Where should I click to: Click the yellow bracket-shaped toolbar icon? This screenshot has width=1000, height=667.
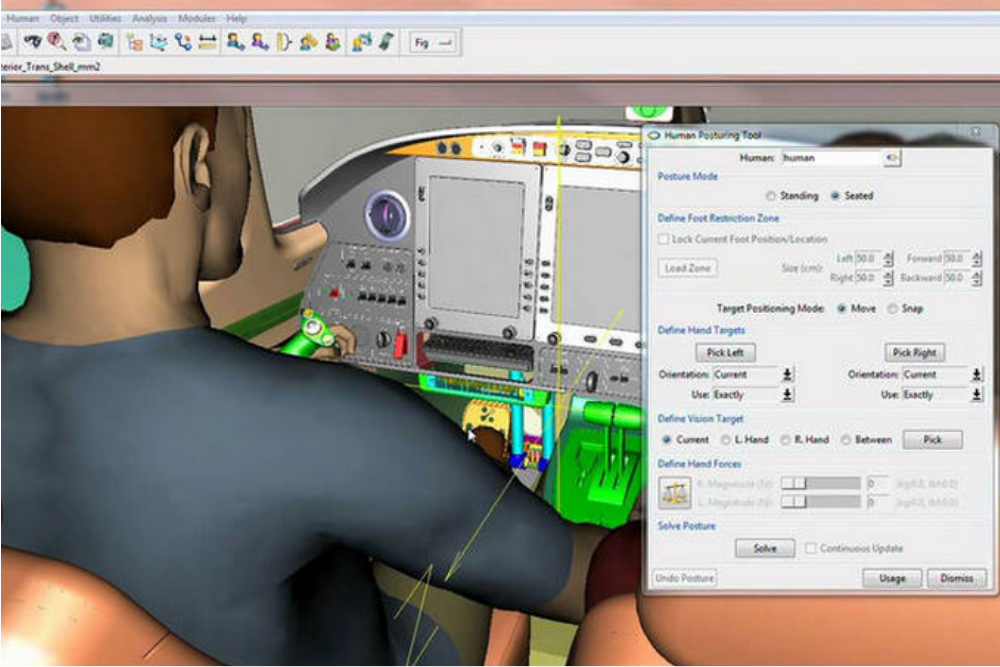[x=284, y=43]
